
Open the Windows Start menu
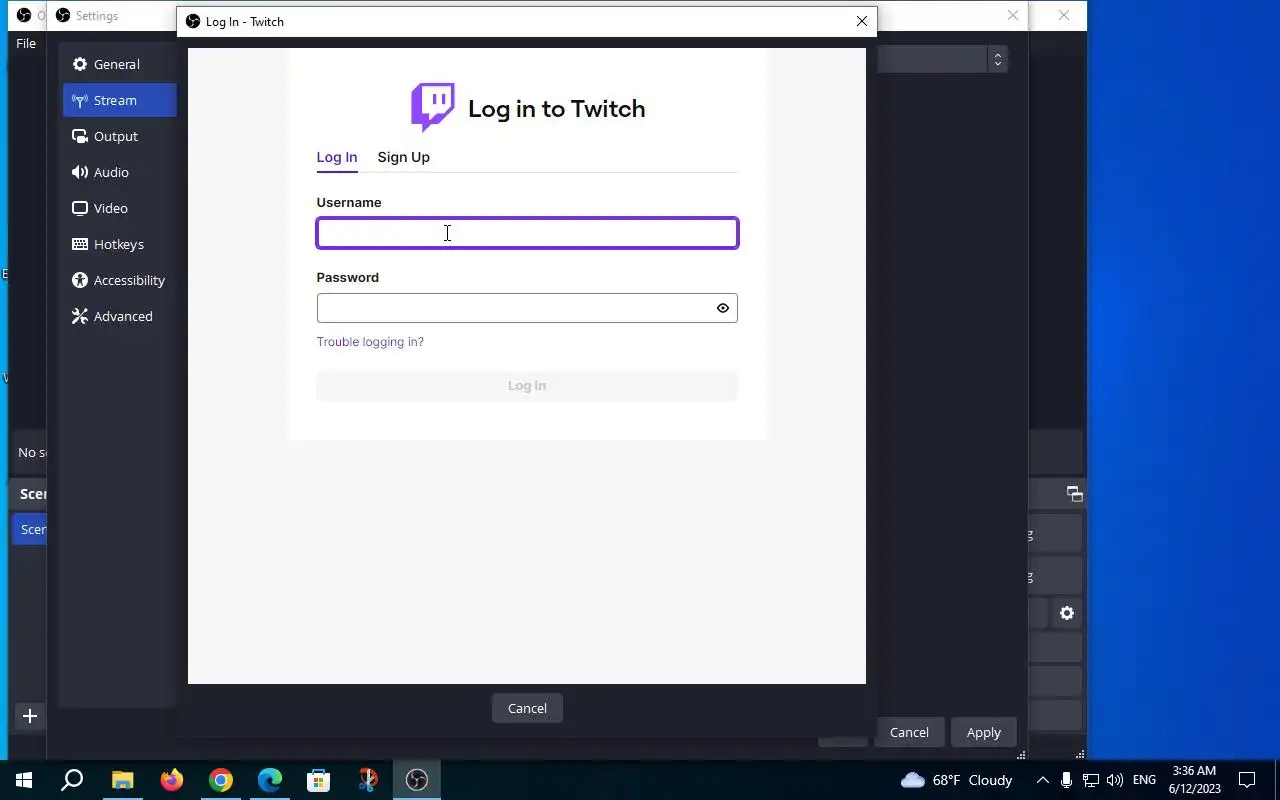(24, 780)
